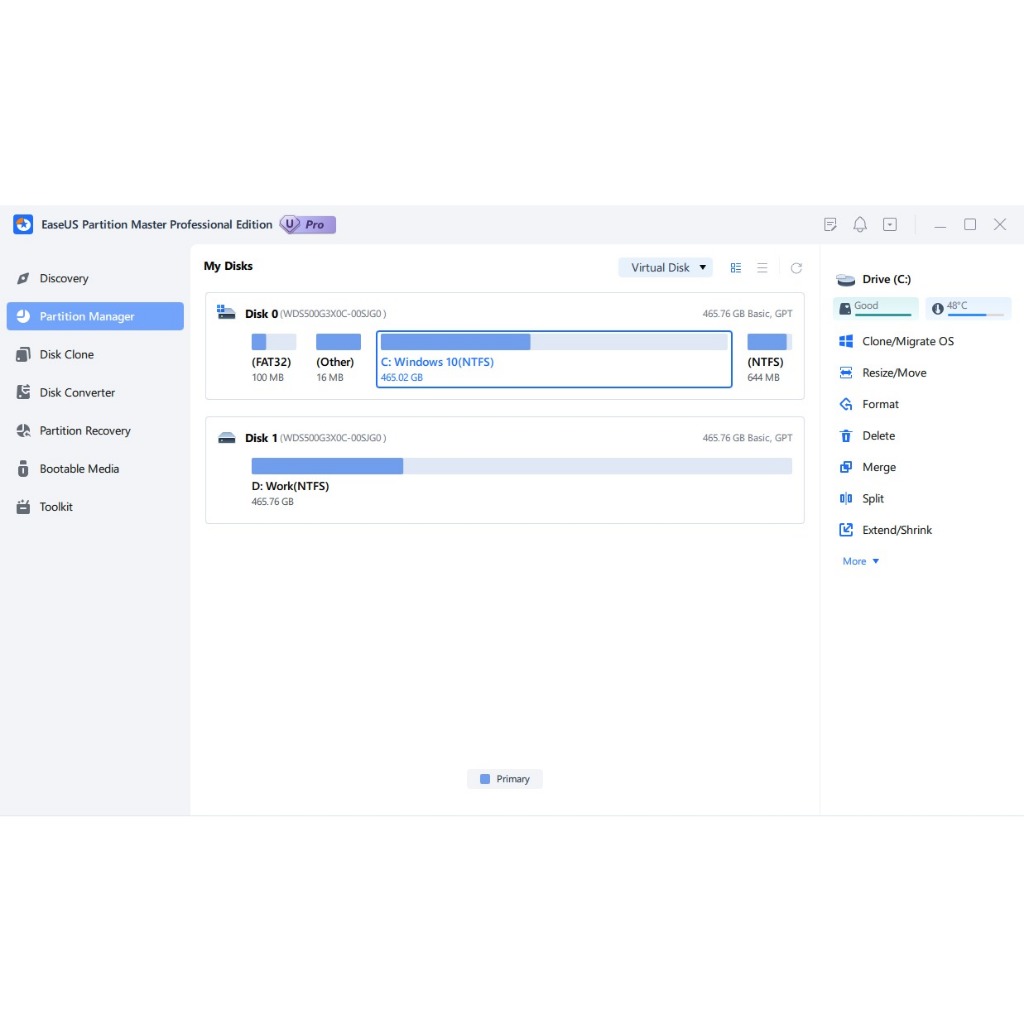Click the My Disks heading

pos(228,266)
